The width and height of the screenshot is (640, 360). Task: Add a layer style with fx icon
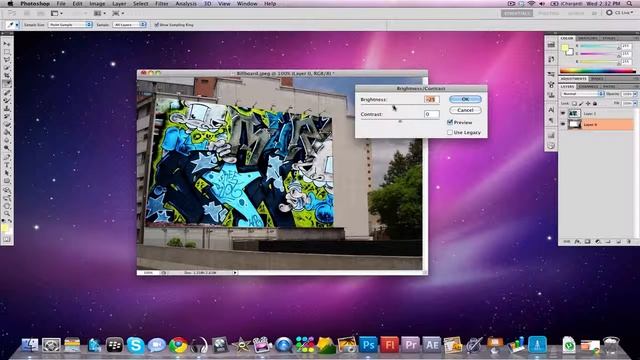click(x=577, y=242)
